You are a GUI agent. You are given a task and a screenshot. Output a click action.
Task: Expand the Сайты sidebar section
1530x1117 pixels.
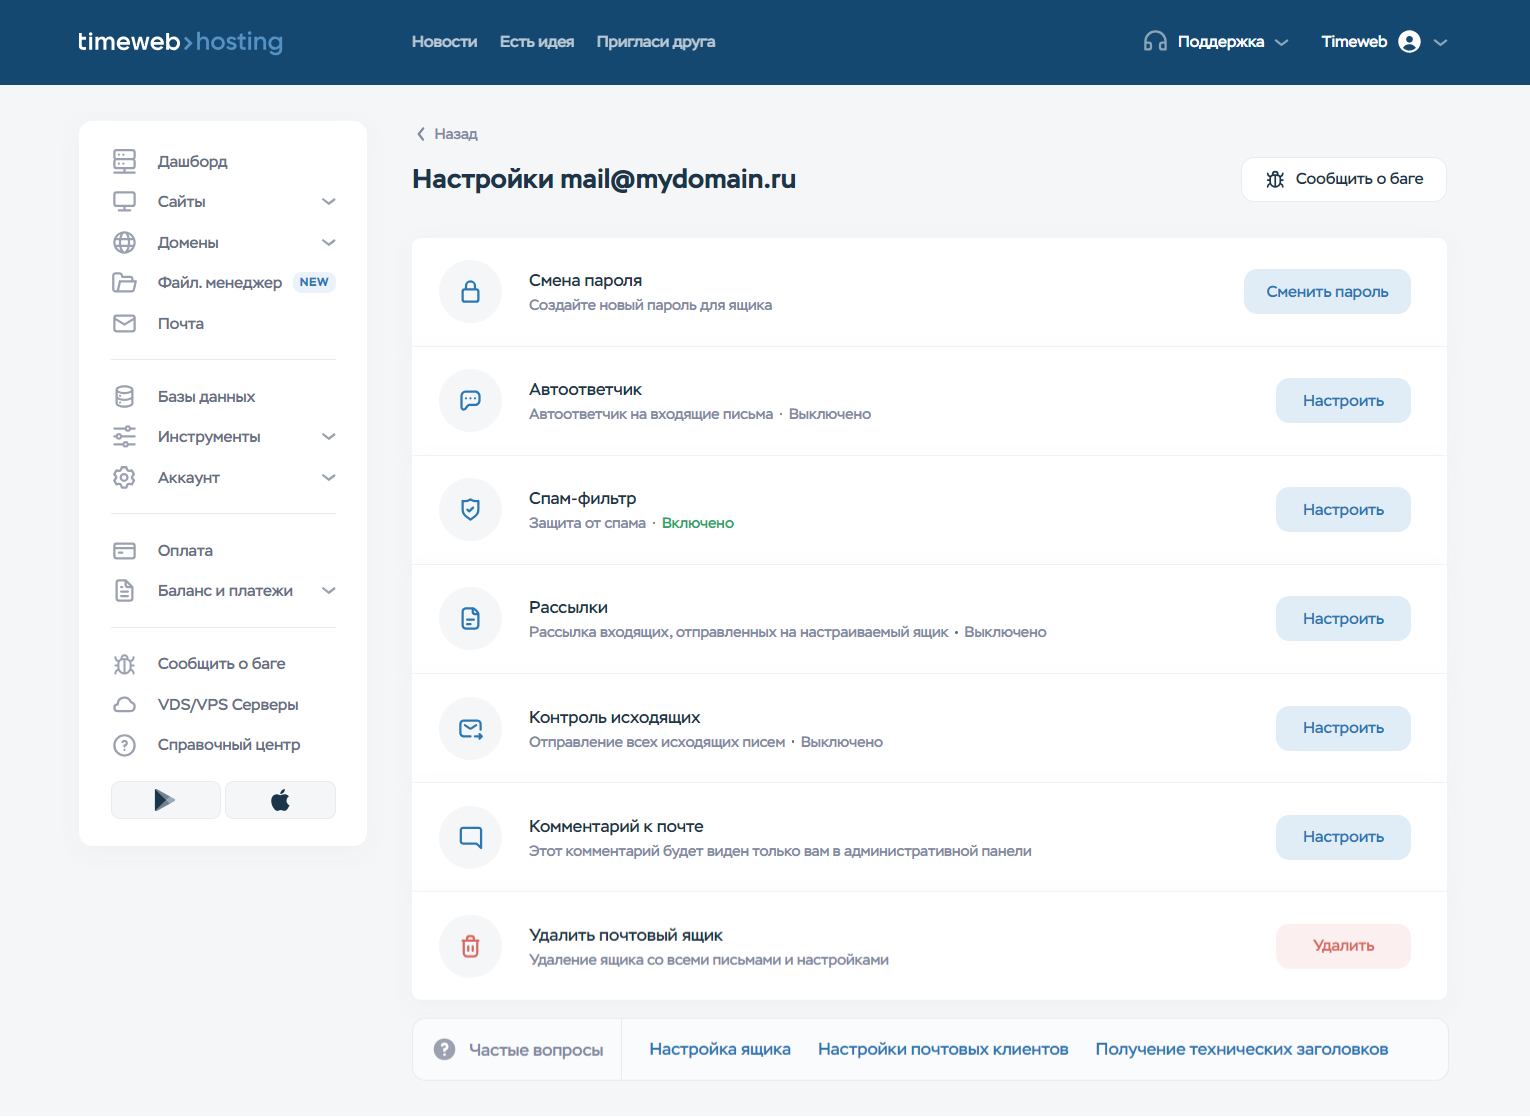(x=328, y=202)
